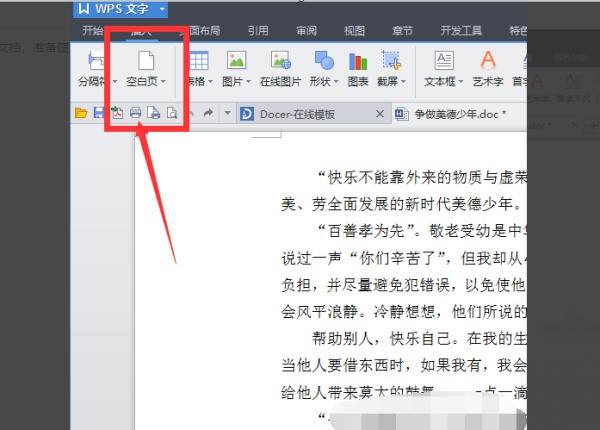Expand the 分隔符 page break dropdown
Viewport: 600px width, 430px height.
(x=115, y=82)
